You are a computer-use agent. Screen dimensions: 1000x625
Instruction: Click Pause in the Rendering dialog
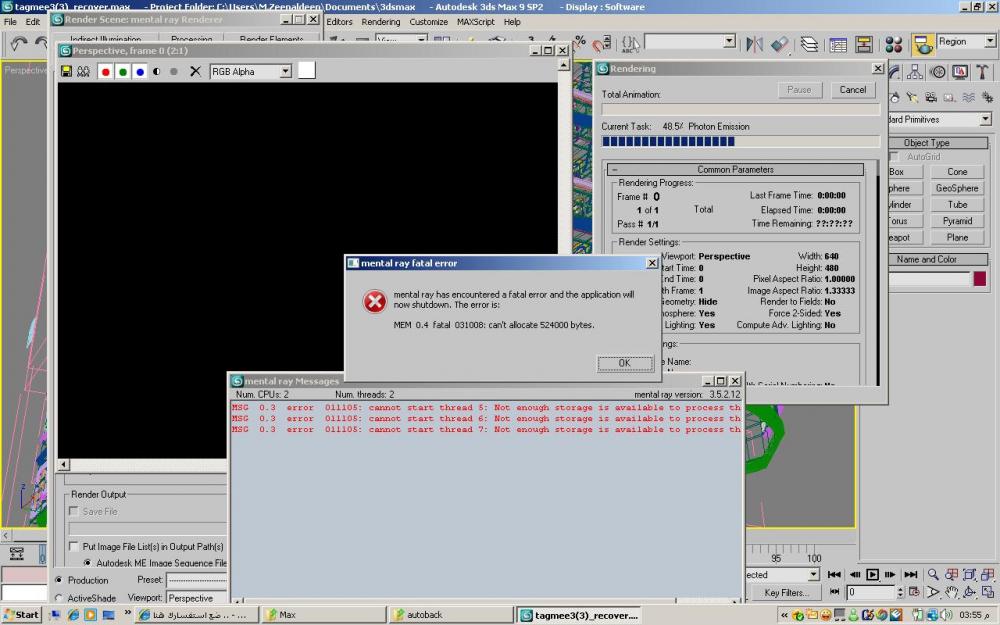[799, 90]
